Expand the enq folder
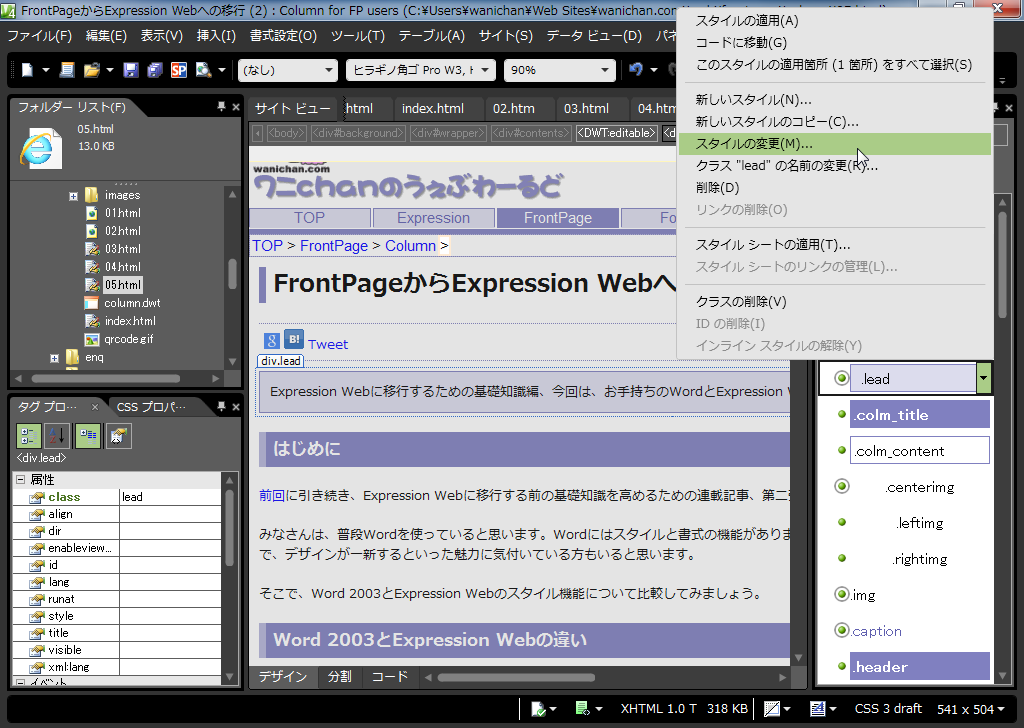Screen dimensions: 1024x728 pyautogui.click(x=54, y=358)
